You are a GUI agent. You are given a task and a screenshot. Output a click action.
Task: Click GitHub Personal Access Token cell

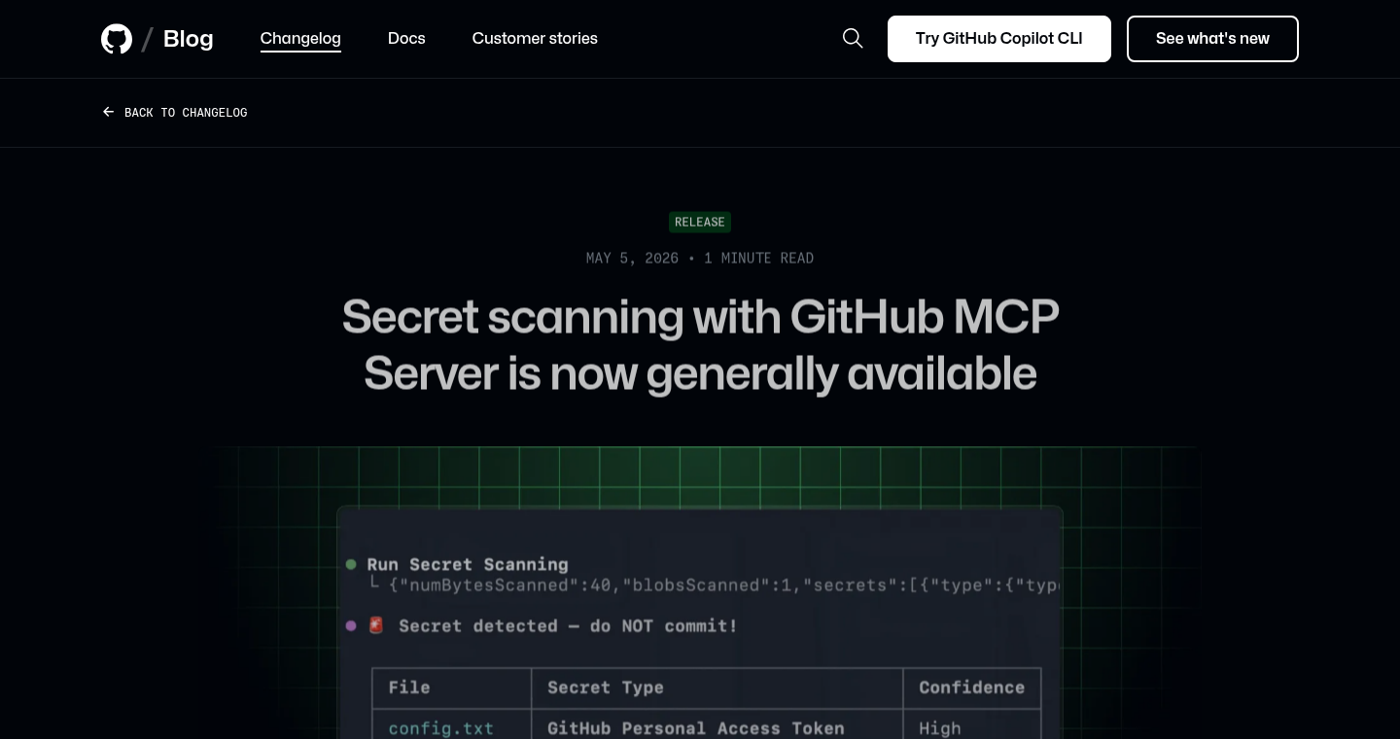(x=696, y=728)
